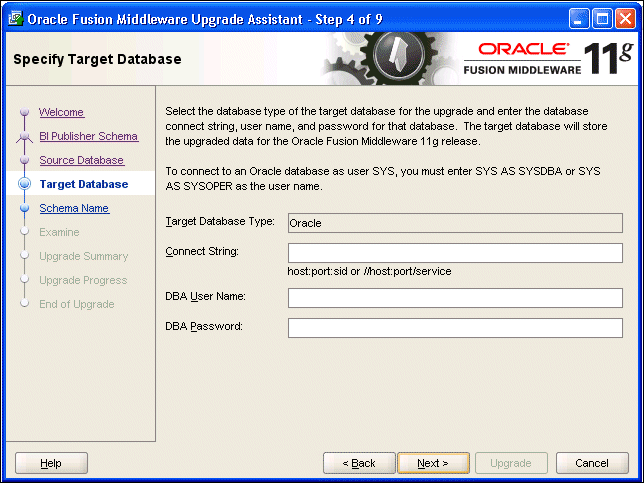The image size is (644, 483).
Task: Go to the BI Publisher Schema step
Action: click(x=89, y=136)
